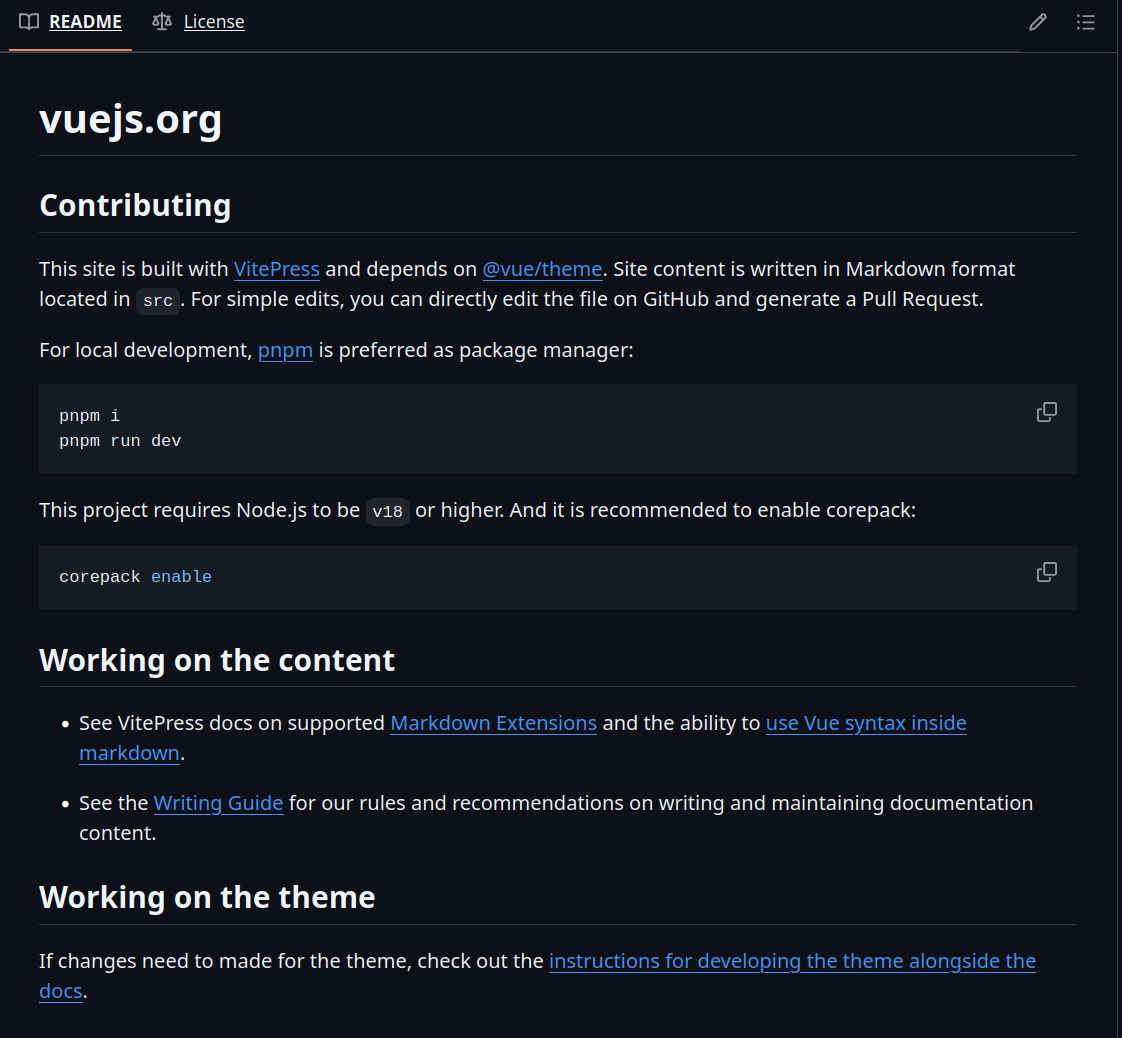The height and width of the screenshot is (1038, 1122).
Task: Open the VitePress link
Action: coord(276,269)
